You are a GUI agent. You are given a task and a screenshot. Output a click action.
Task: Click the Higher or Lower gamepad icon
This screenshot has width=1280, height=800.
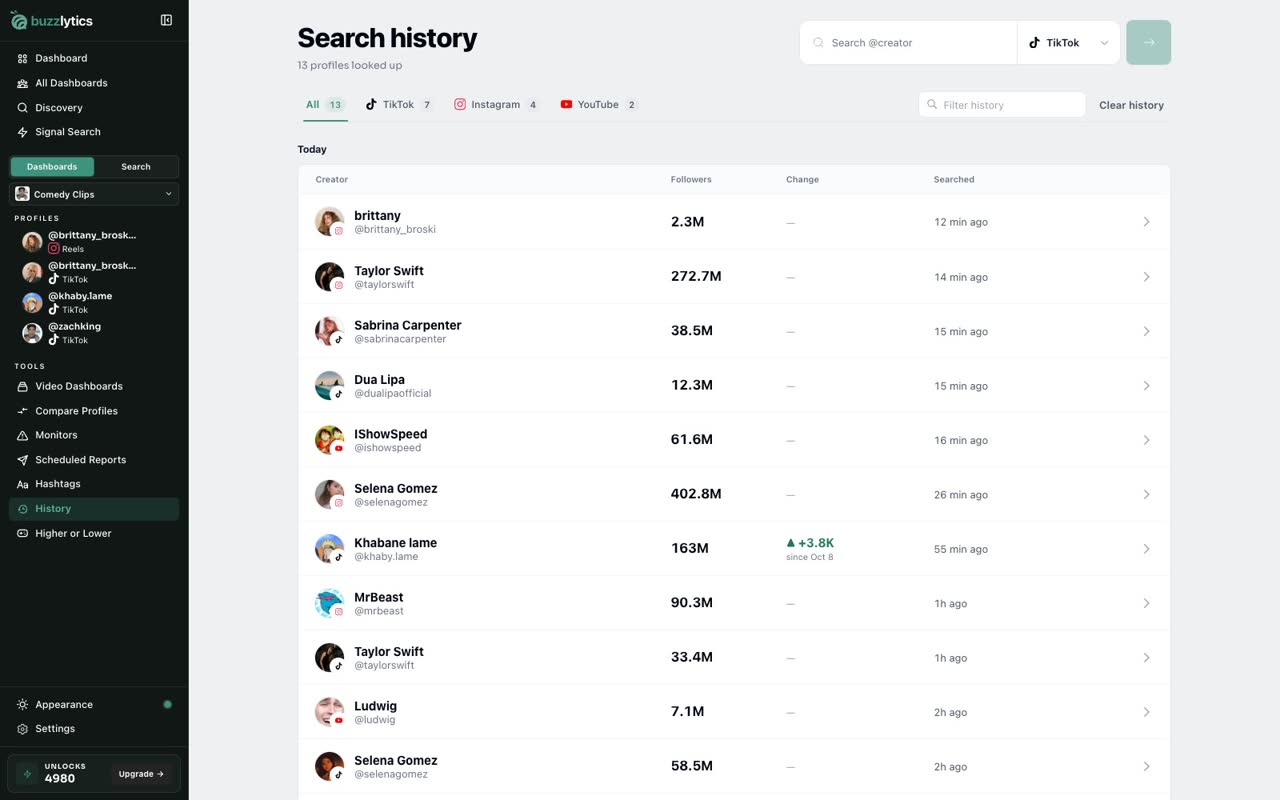(x=22, y=533)
